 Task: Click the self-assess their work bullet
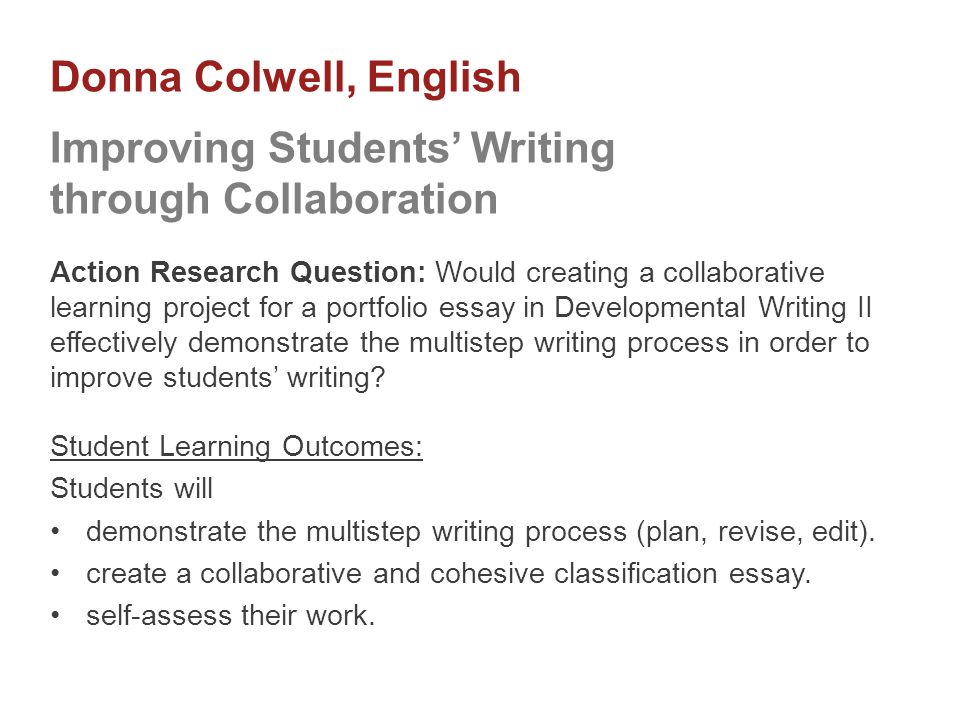230,615
